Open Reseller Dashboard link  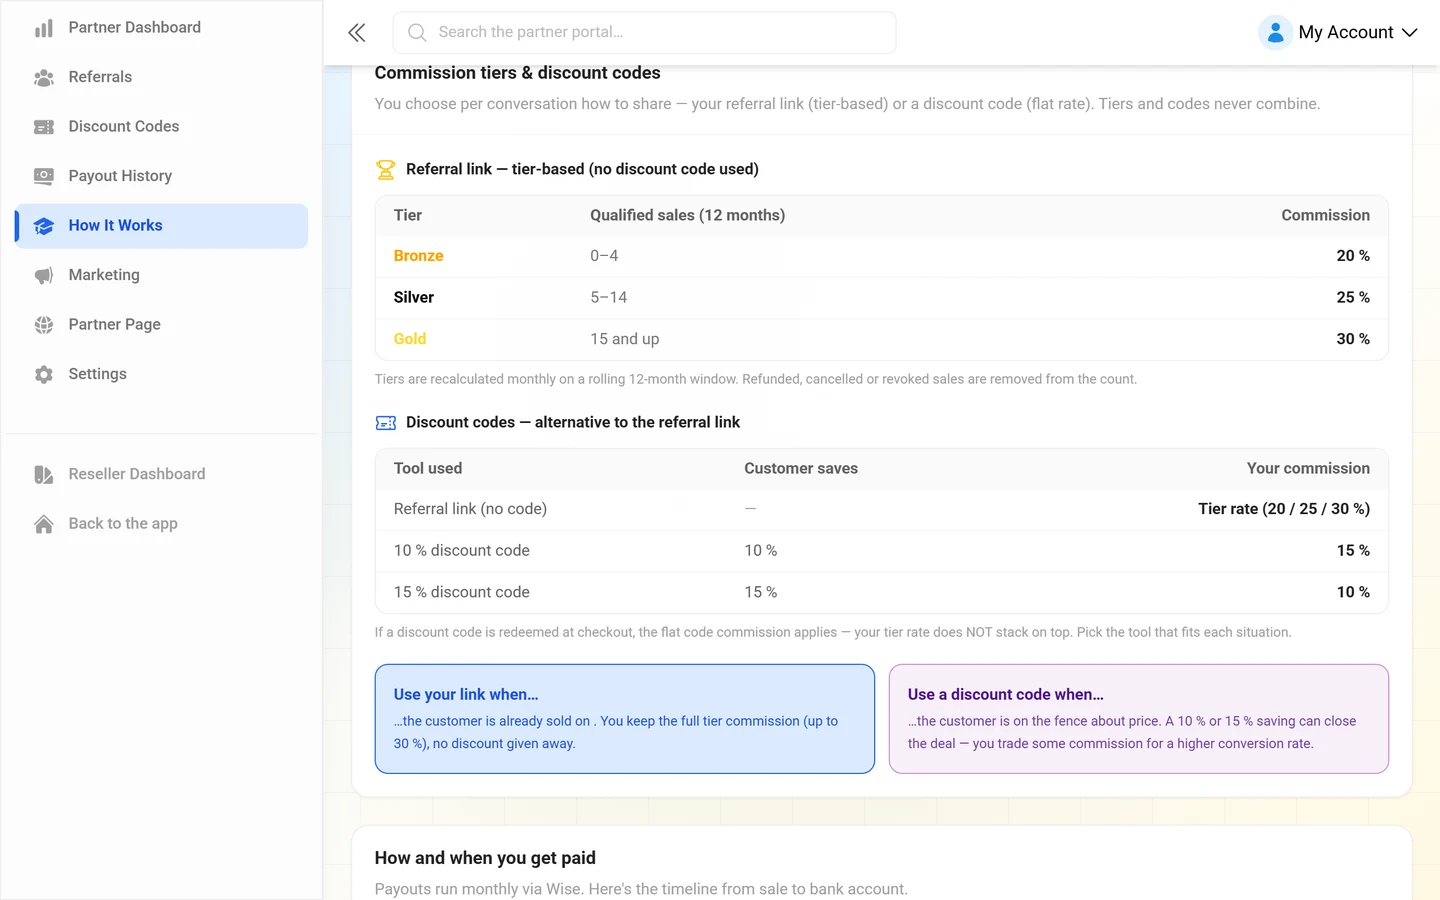162,474
